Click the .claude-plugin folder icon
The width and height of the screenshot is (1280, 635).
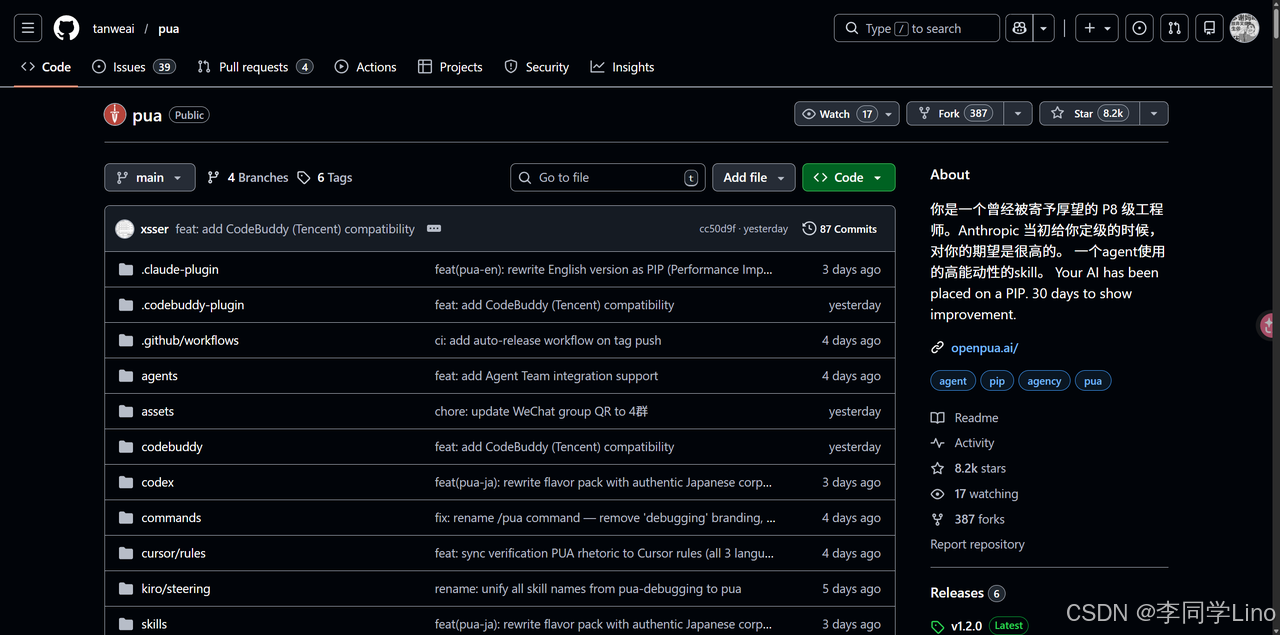tap(126, 270)
